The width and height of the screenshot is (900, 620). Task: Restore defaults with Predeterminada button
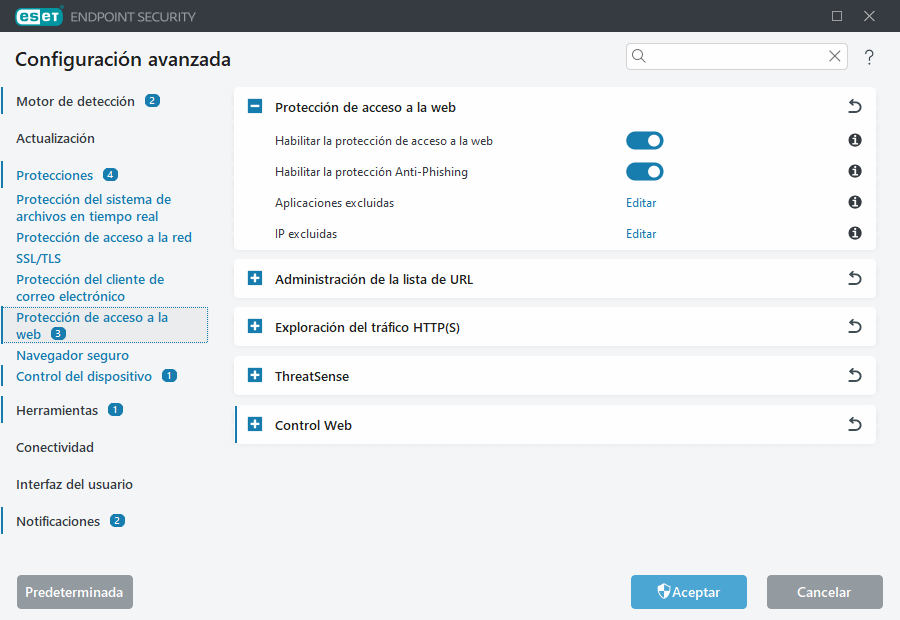[74, 592]
